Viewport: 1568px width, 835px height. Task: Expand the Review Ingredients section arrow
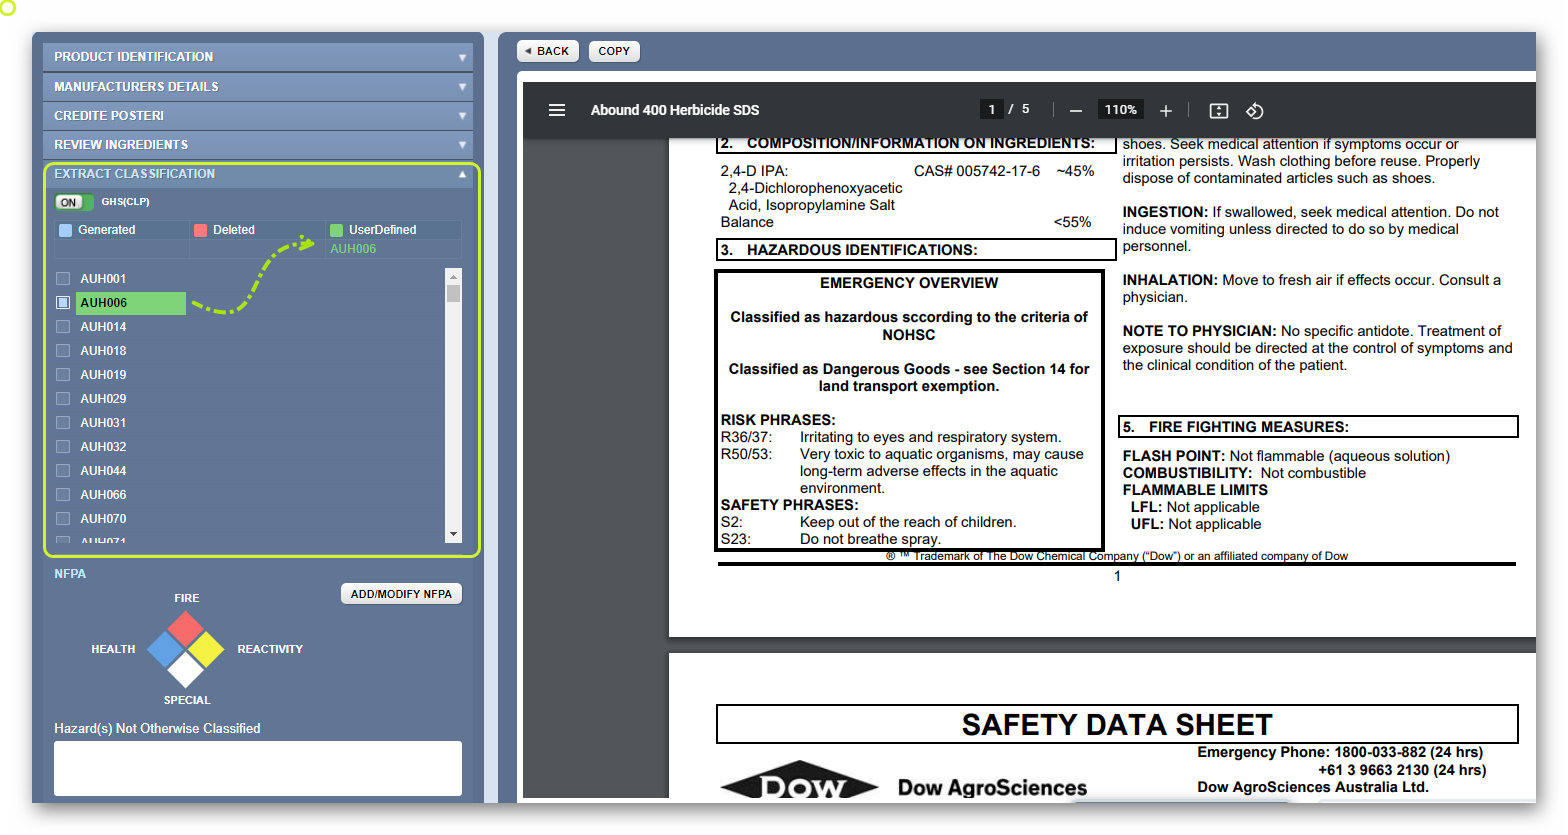click(x=462, y=145)
